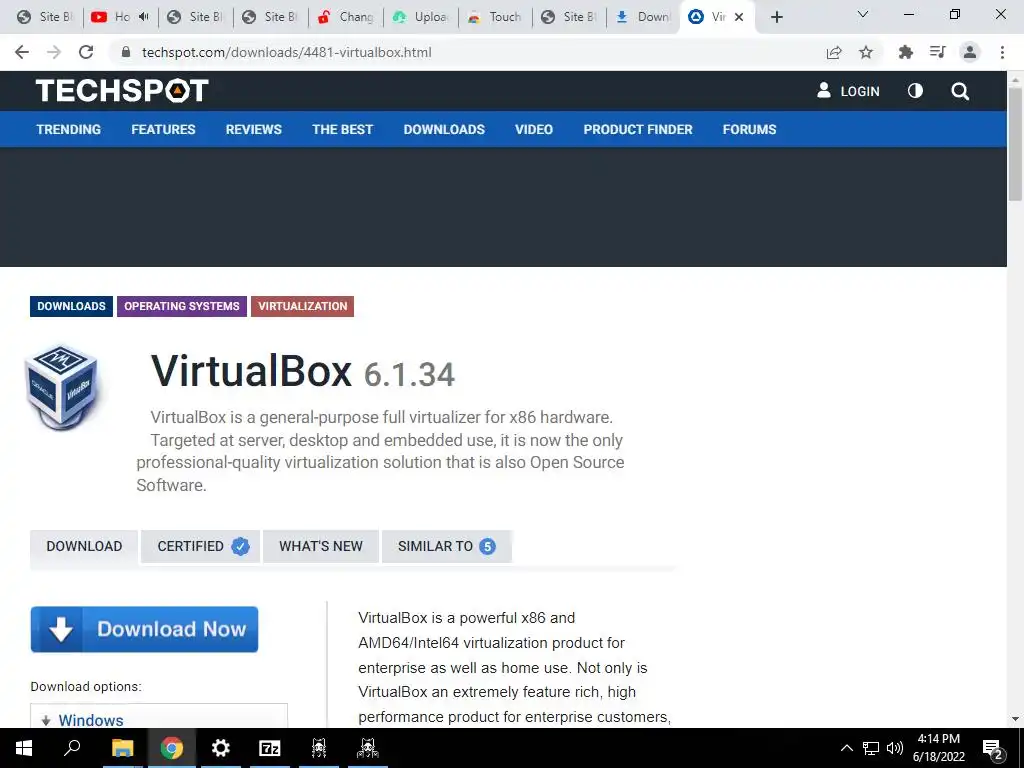Click the page vertical scrollbar thumb
Viewport: 1024px width, 768px height.
[1015, 144]
